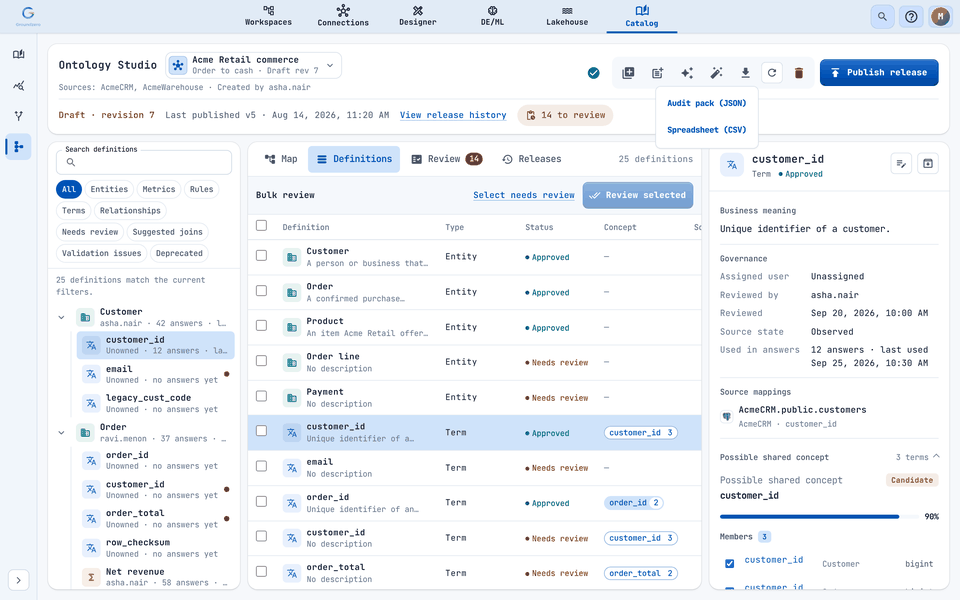Click the Search definitions input field
The image size is (960, 600).
(144, 162)
